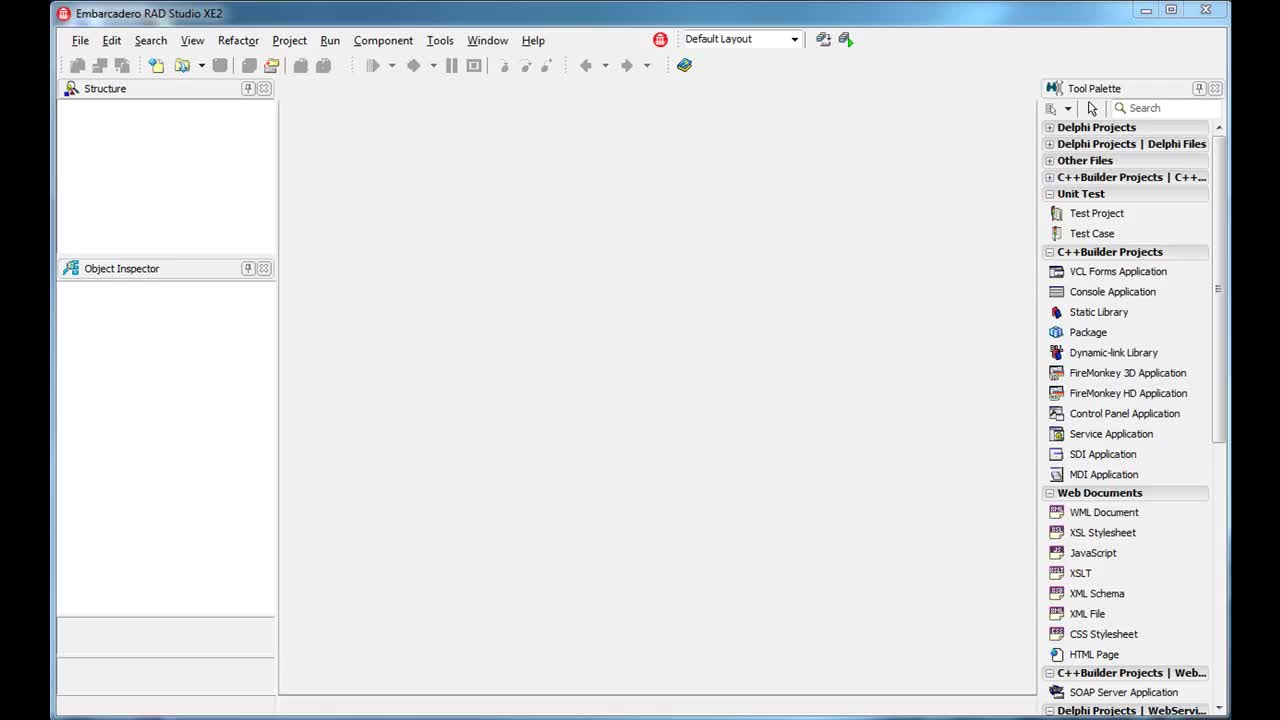Image resolution: width=1280 pixels, height=720 pixels.
Task: Click the Open file folder toolbar icon
Action: [x=182, y=65]
